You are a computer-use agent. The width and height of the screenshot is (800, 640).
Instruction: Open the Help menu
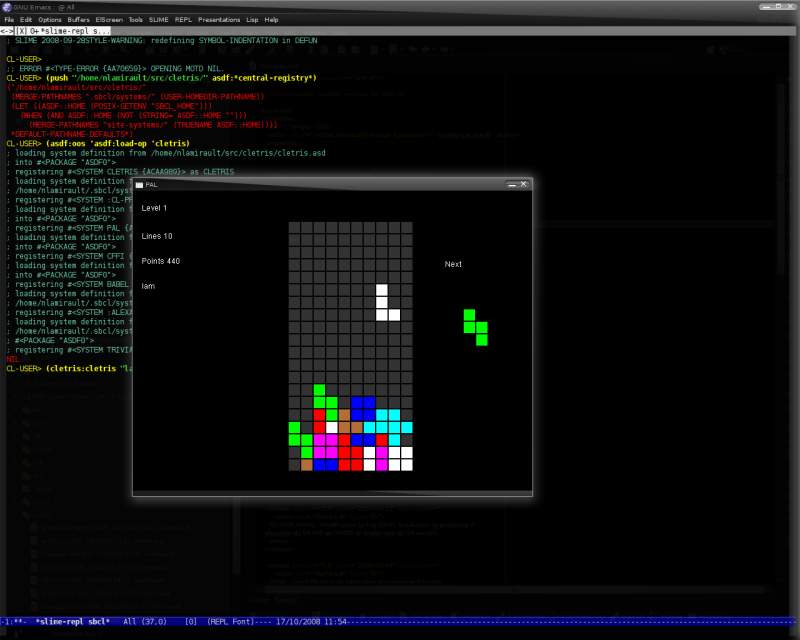point(271,20)
